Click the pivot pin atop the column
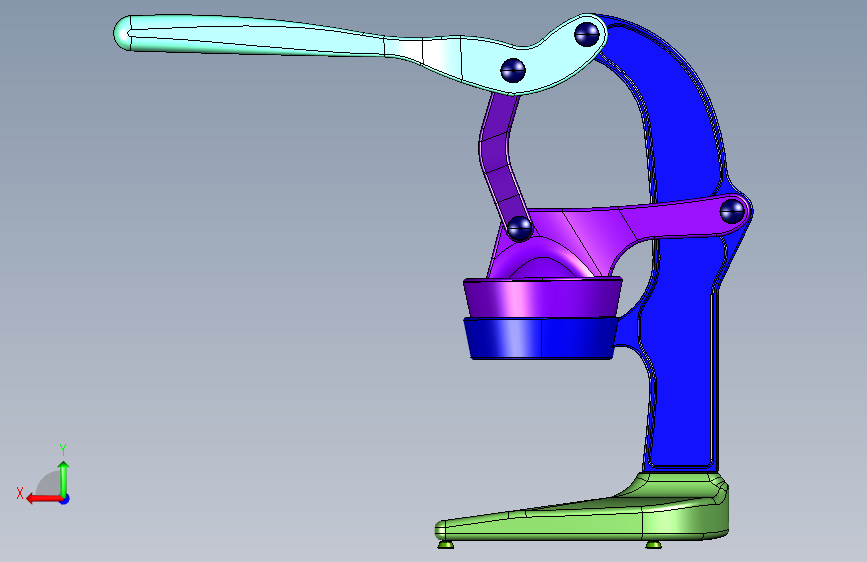The image size is (867, 562). click(587, 34)
